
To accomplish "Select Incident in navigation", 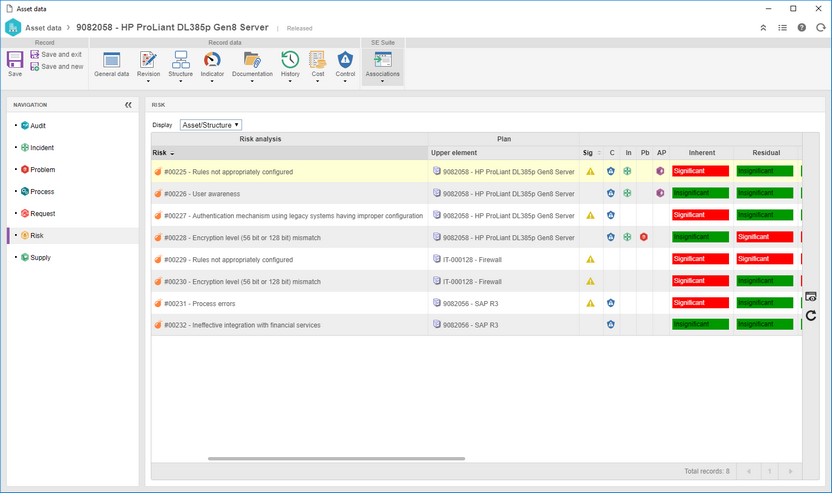I will pos(37,148).
